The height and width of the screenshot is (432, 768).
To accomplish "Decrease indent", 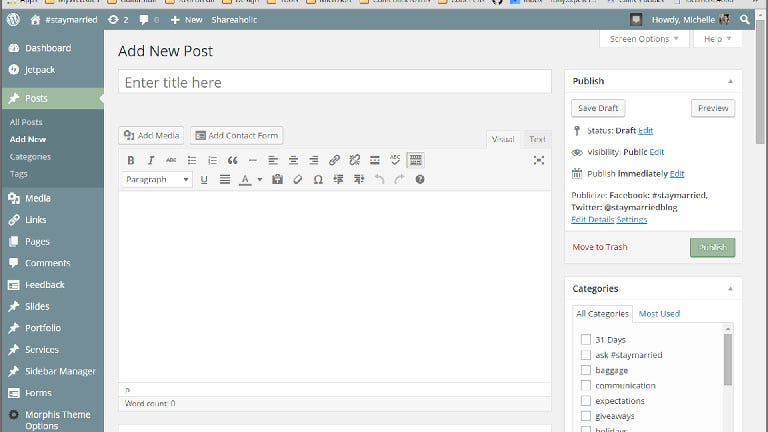I will [x=338, y=180].
